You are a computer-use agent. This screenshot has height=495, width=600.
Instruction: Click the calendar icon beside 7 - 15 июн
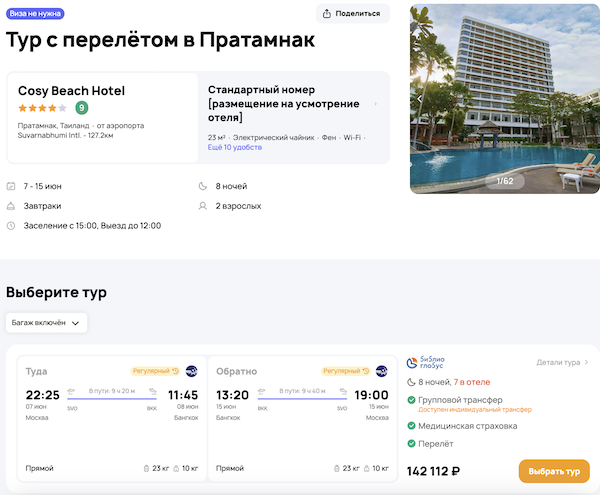(x=11, y=186)
